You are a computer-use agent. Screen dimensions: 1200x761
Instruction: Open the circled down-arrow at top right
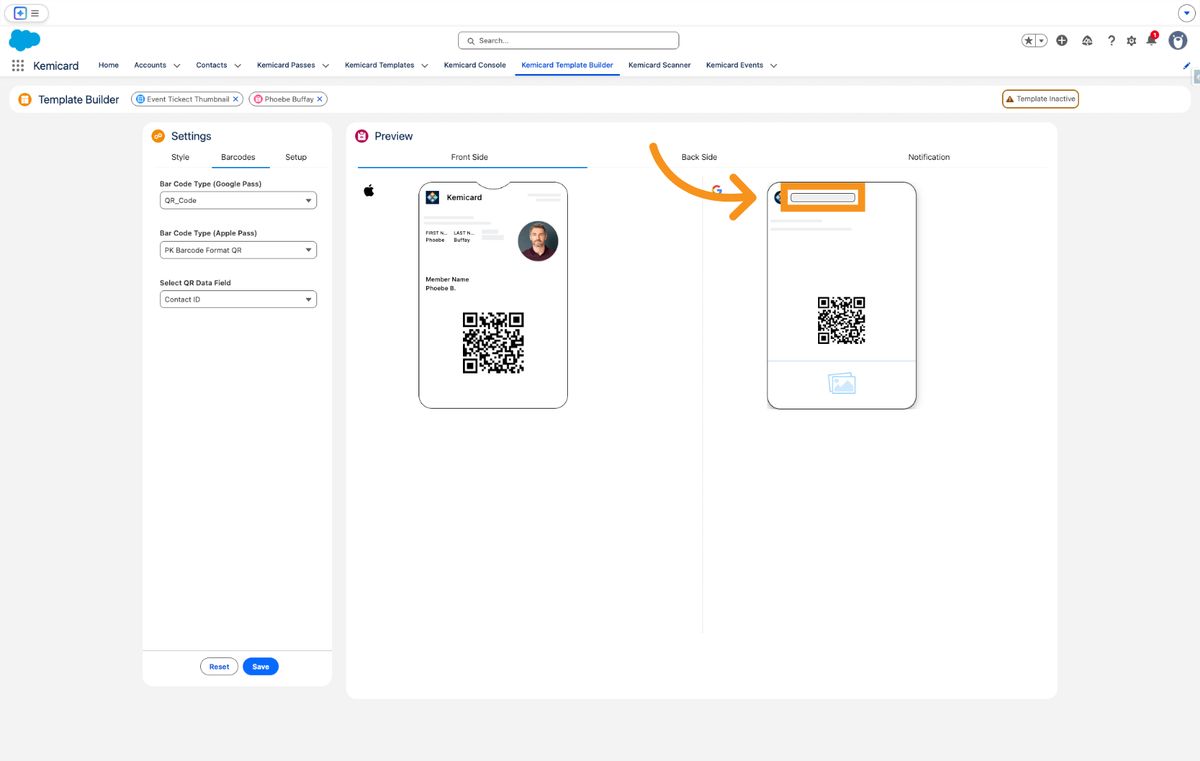pyautogui.click(x=1187, y=13)
